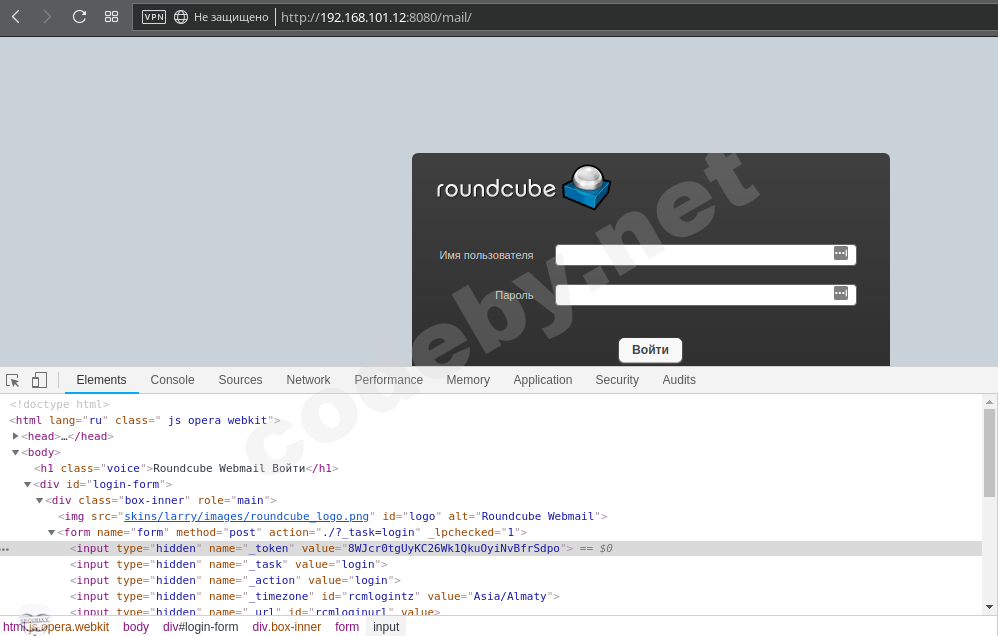Open password manager icon in password field
998x636 pixels.
pos(841,293)
